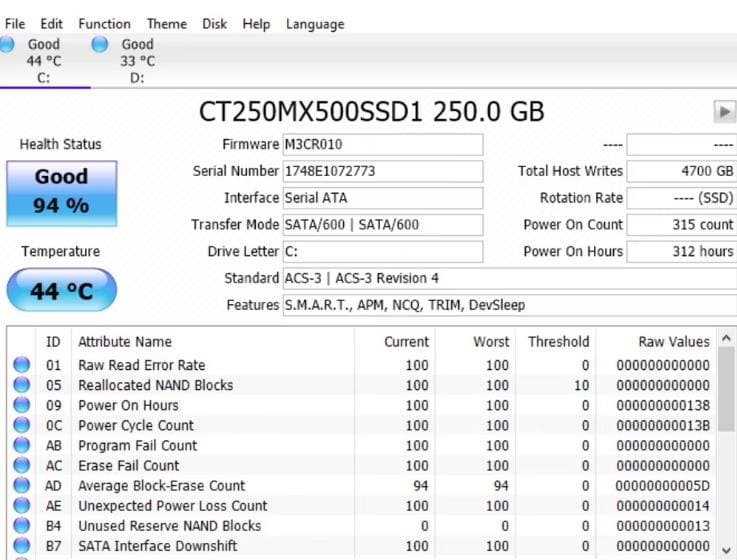Click the ID column header
The height and width of the screenshot is (560, 737).
click(x=53, y=342)
